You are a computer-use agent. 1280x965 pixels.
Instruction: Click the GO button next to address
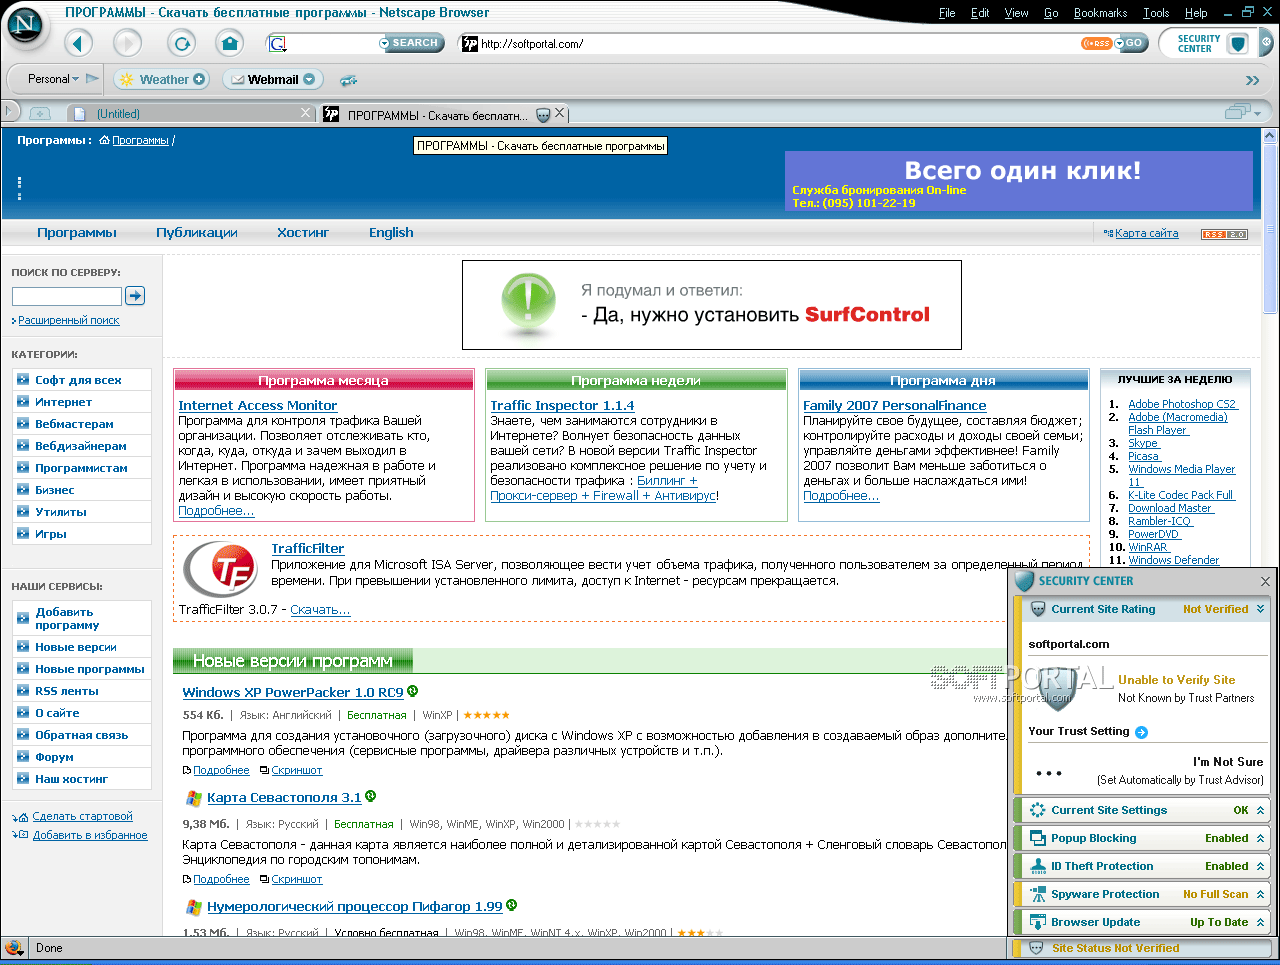click(1130, 43)
